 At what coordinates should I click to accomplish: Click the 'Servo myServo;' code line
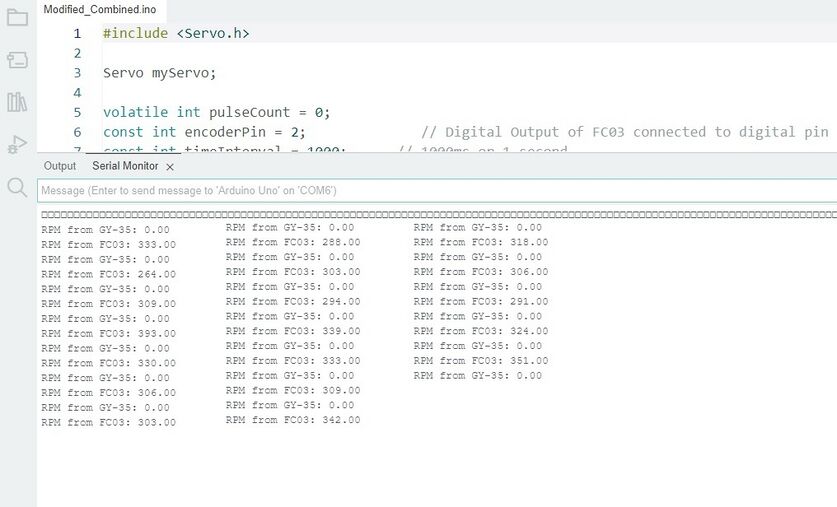(159, 73)
